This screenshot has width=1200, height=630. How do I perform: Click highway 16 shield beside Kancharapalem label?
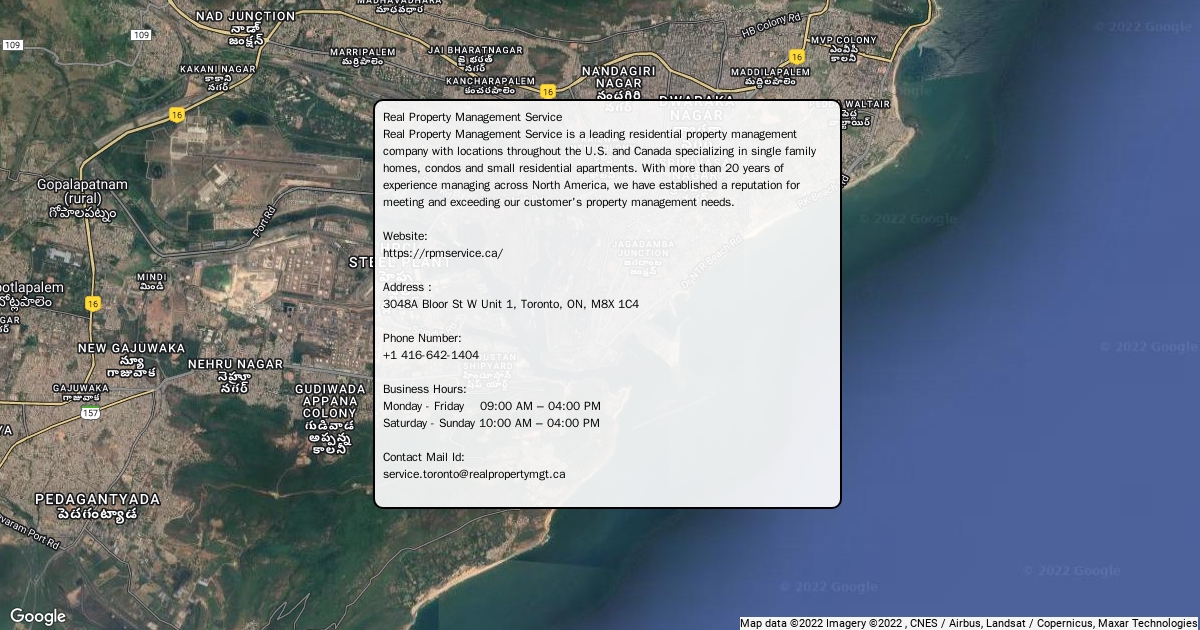click(x=547, y=91)
